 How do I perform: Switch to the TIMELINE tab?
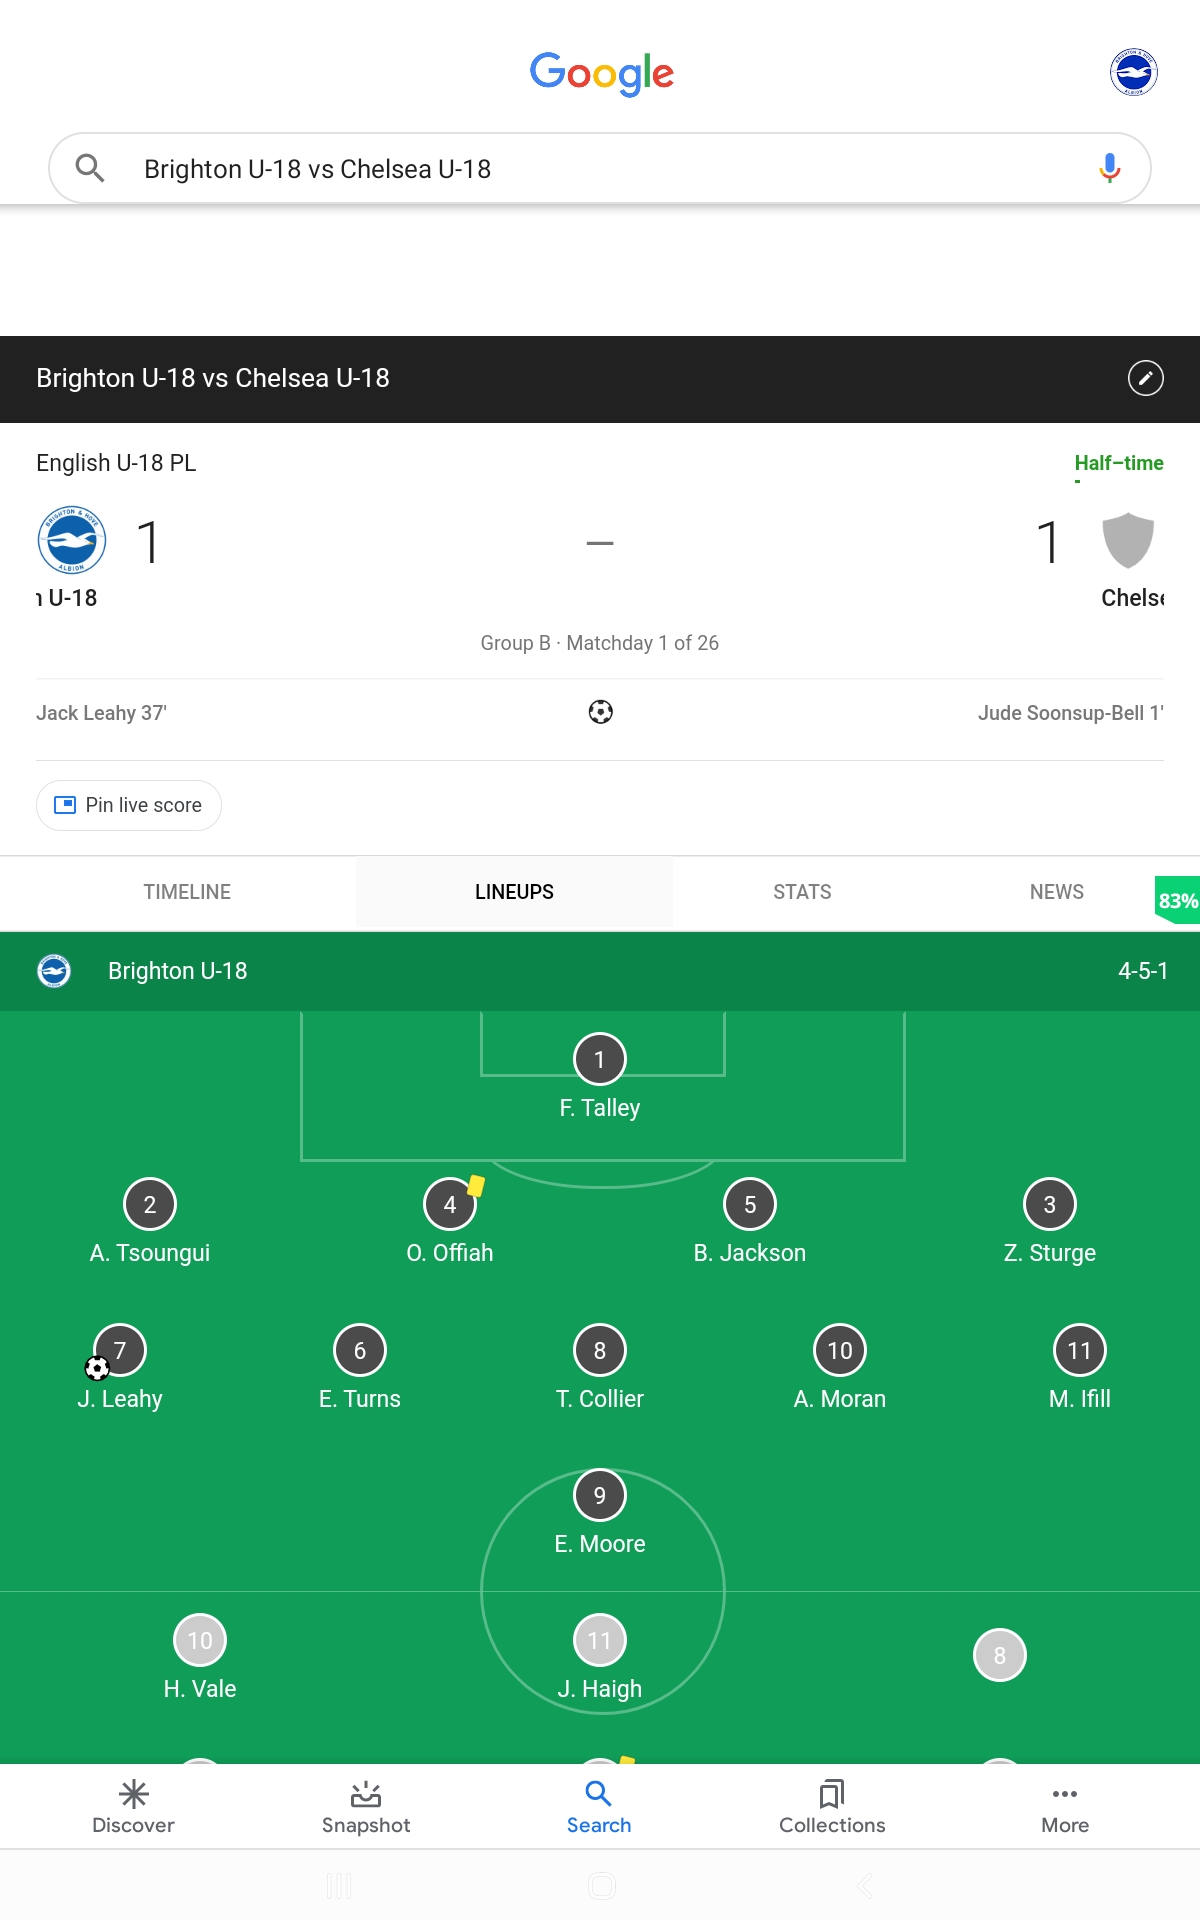click(187, 892)
